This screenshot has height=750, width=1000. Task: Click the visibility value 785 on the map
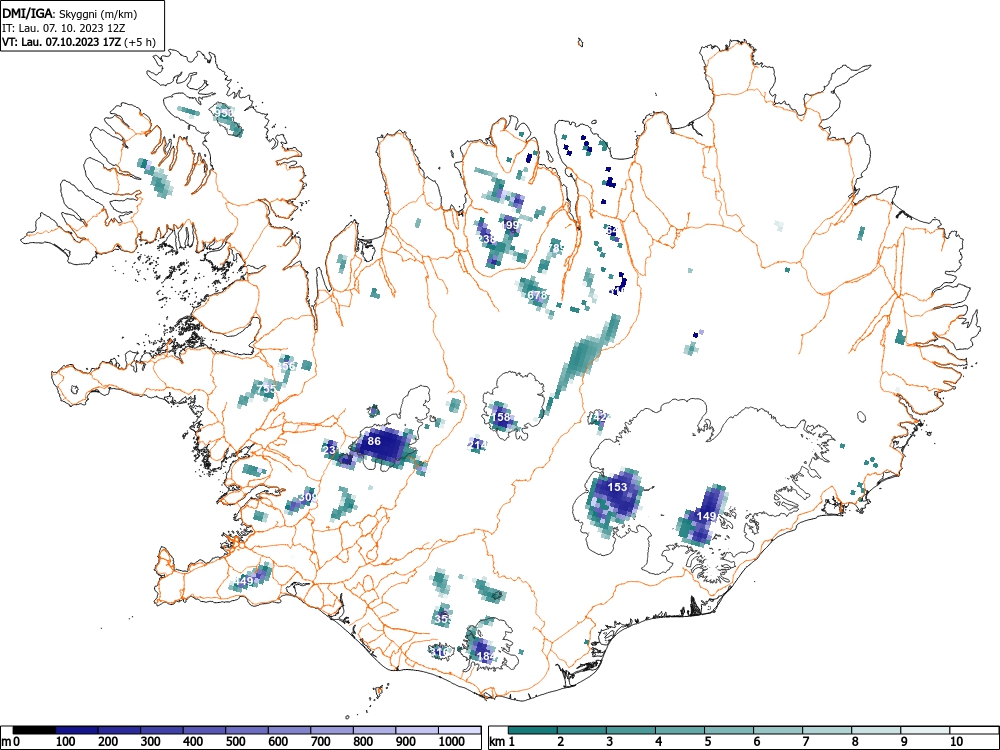click(555, 247)
